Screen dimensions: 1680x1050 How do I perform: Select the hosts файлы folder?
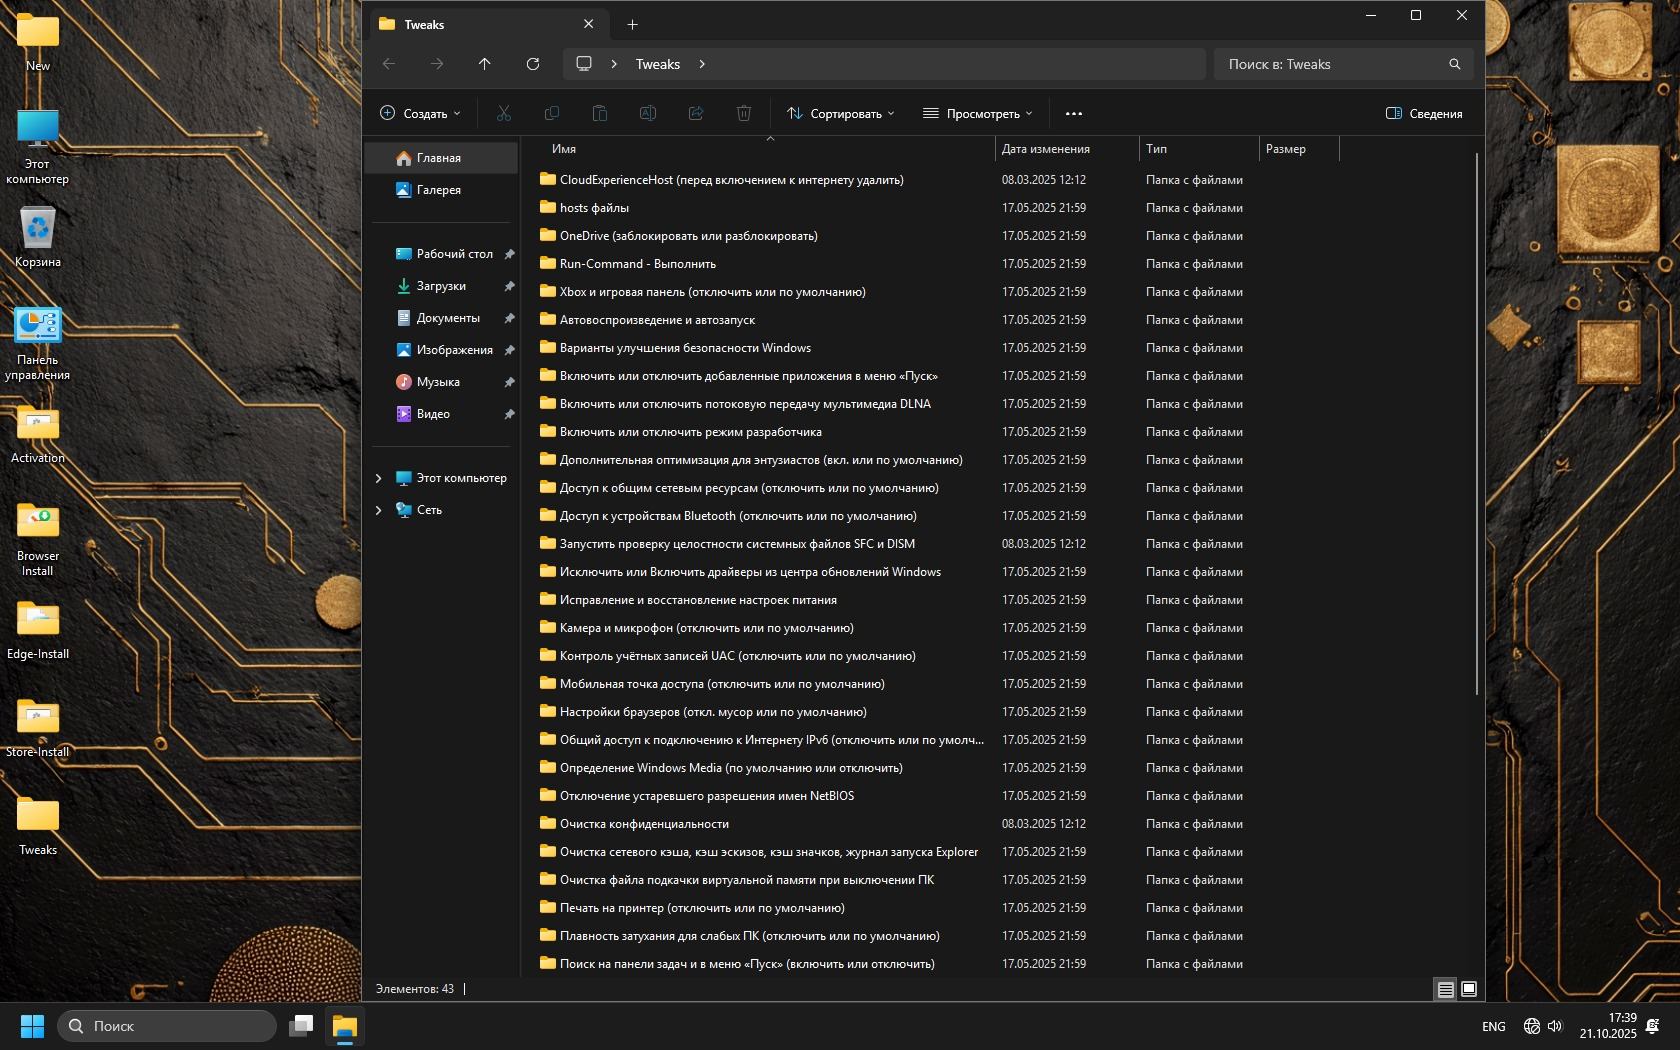[x=594, y=208]
